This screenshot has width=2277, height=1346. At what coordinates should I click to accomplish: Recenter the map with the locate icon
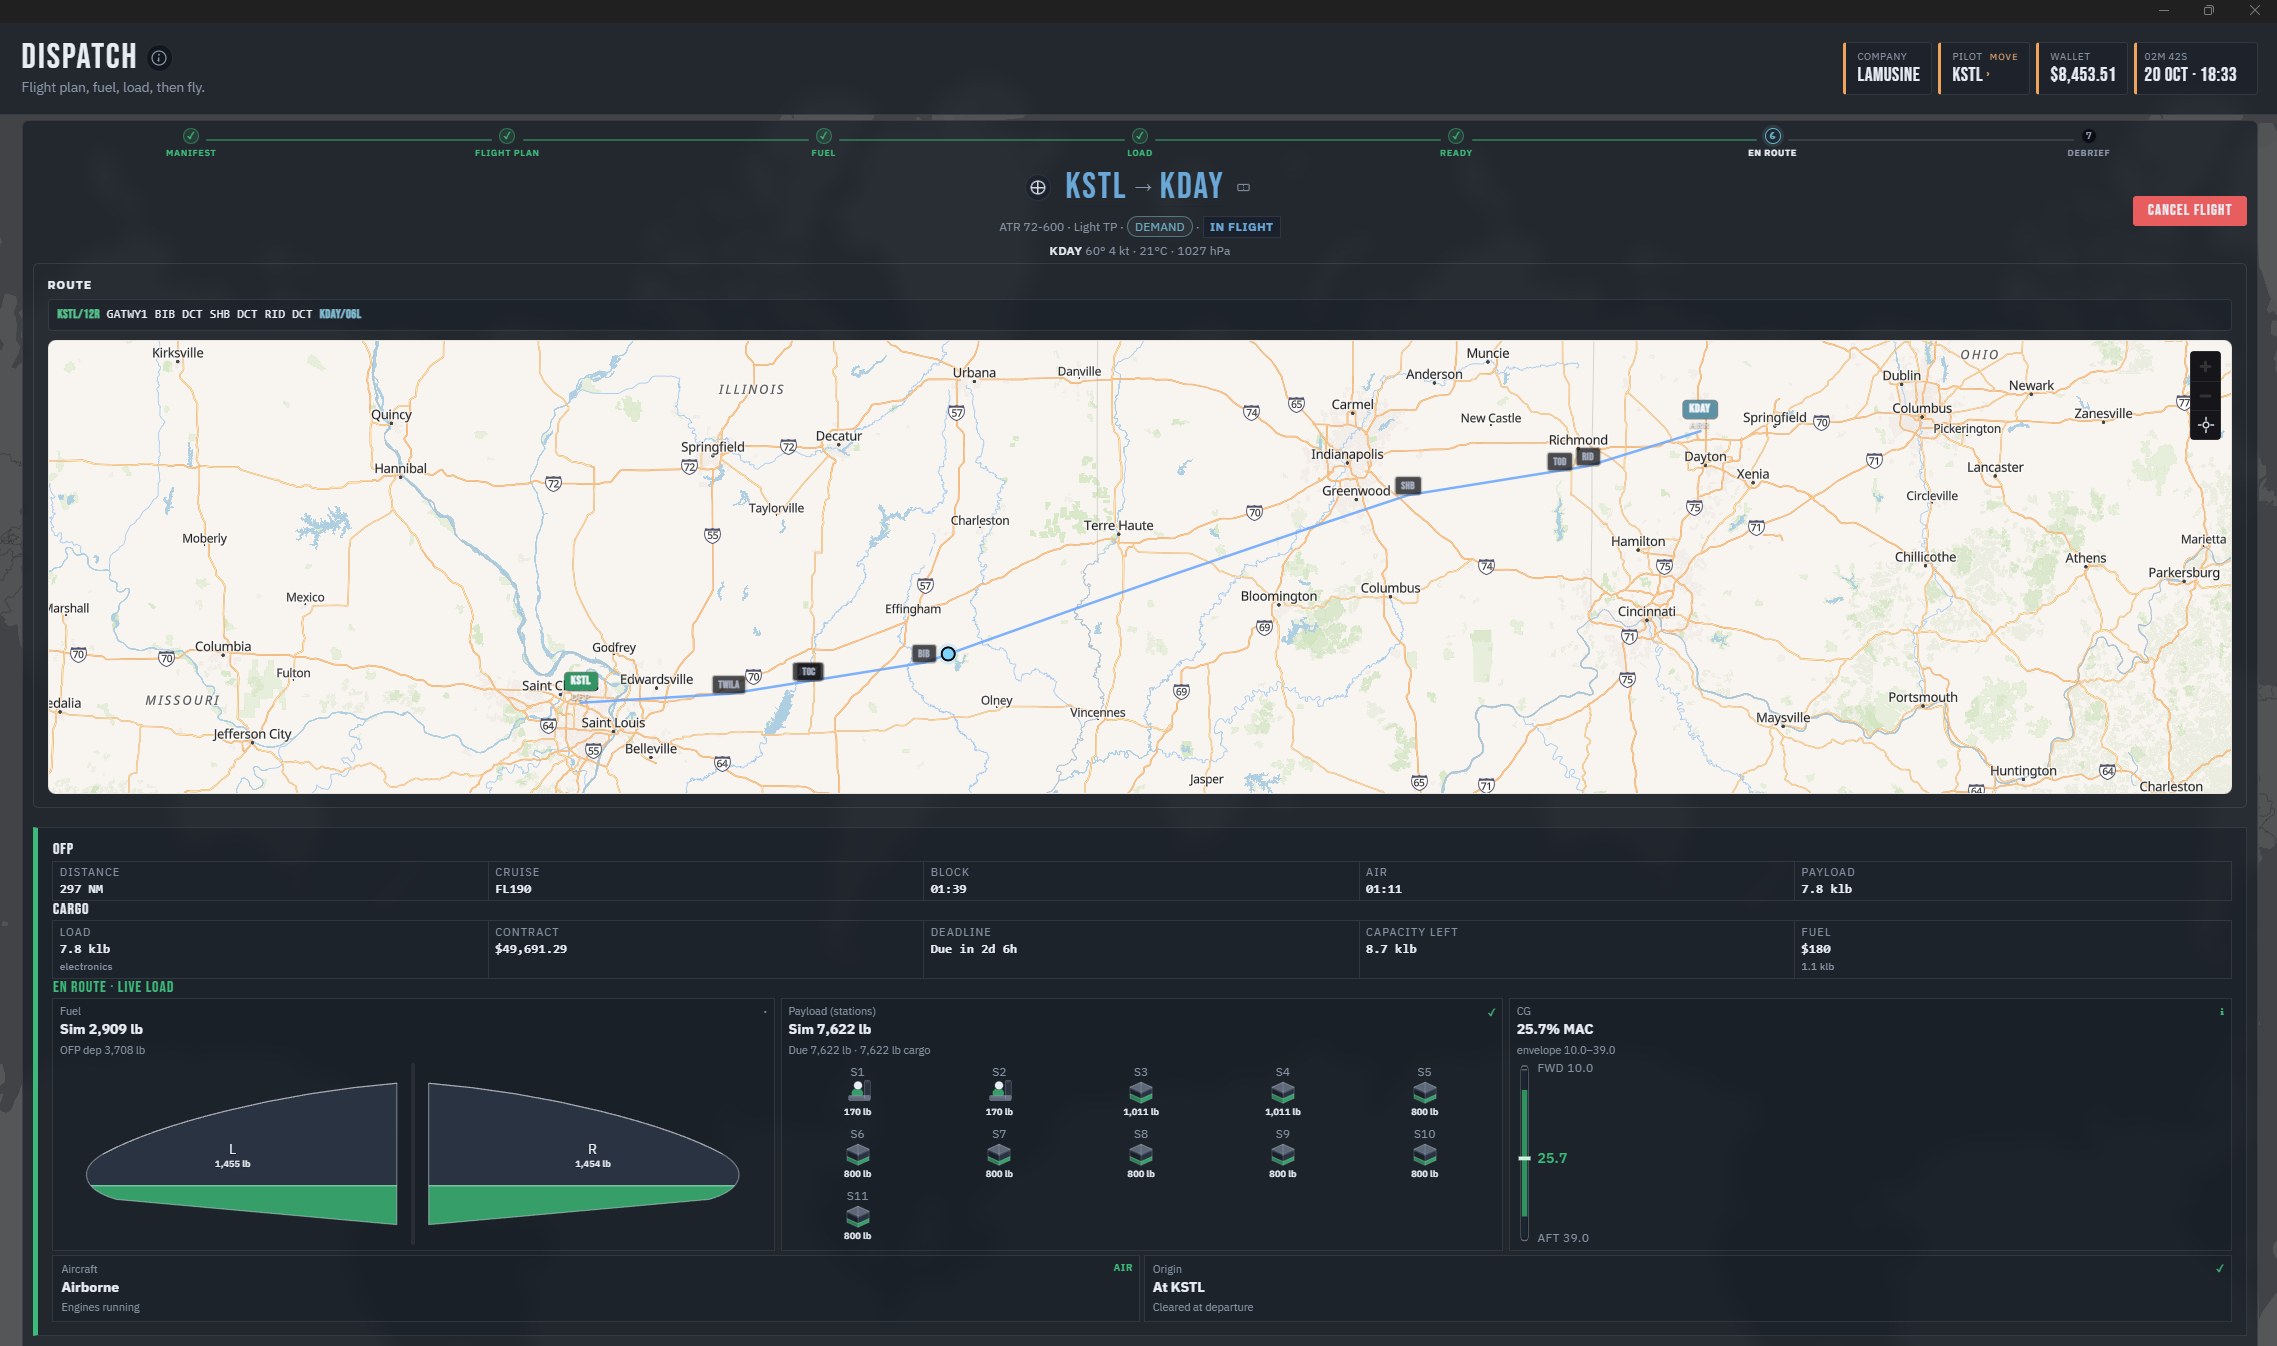(2205, 425)
